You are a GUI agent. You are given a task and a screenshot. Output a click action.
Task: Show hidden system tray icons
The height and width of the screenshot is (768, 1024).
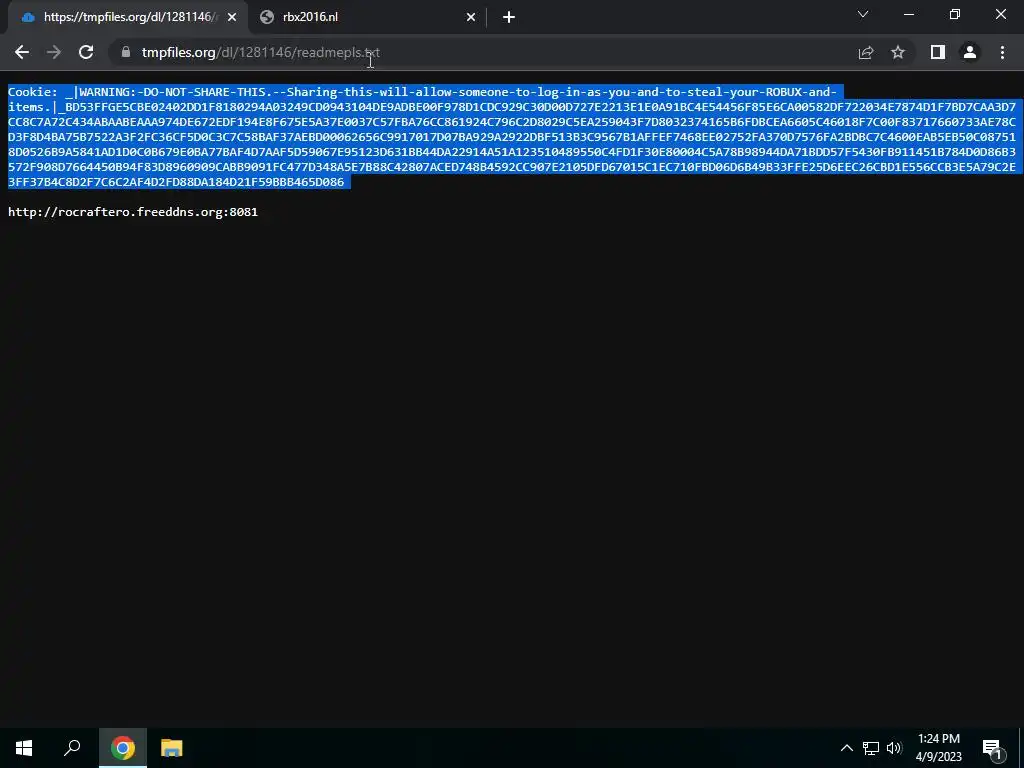click(x=846, y=748)
